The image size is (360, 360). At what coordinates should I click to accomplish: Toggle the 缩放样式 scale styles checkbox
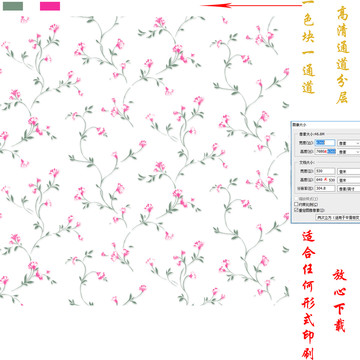pyautogui.click(x=296, y=199)
